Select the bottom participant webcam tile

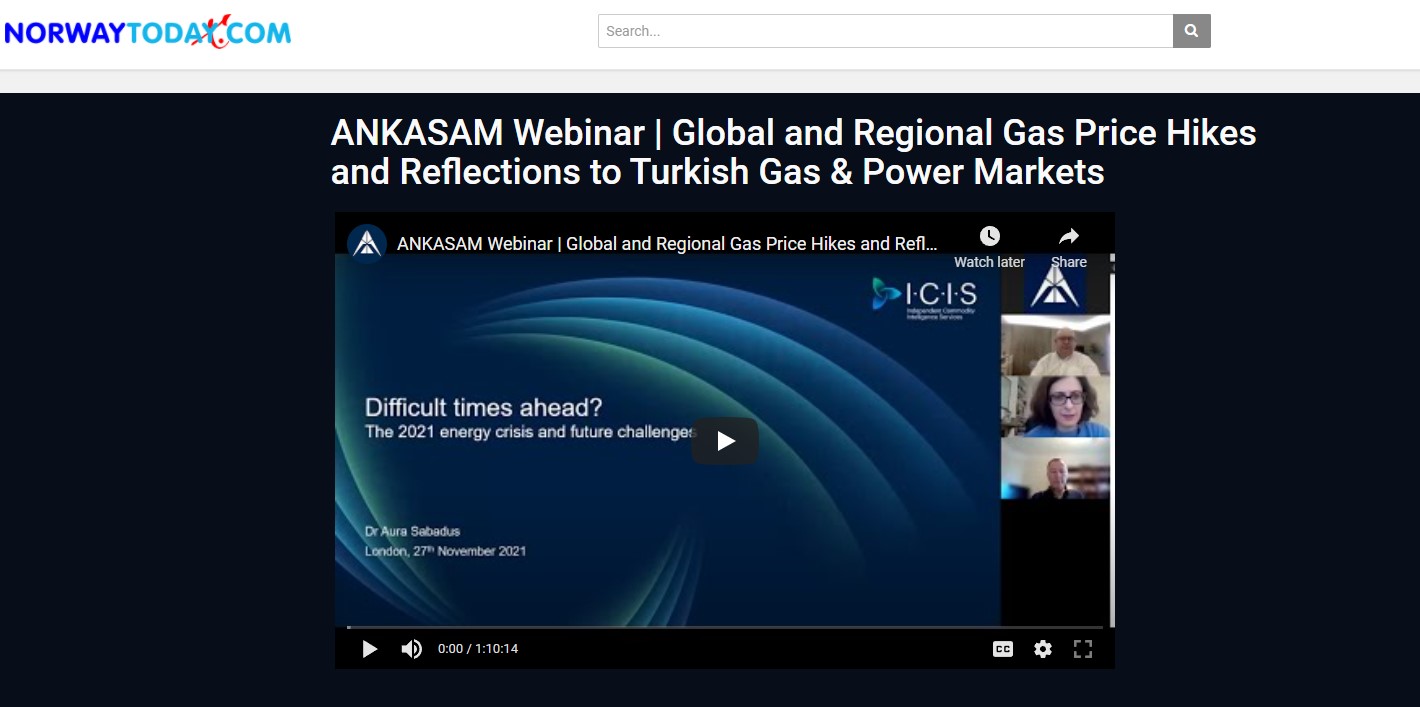1055,468
